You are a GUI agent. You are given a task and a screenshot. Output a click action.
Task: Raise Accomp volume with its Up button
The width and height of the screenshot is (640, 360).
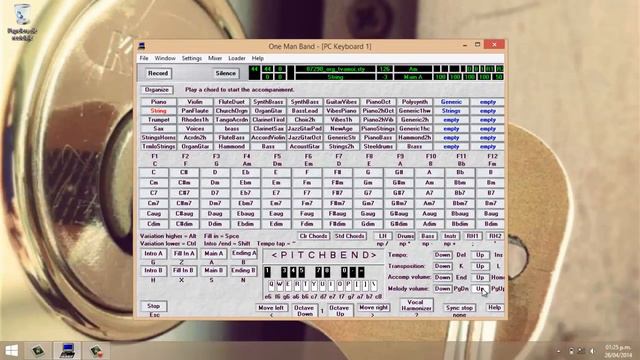tap(480, 278)
